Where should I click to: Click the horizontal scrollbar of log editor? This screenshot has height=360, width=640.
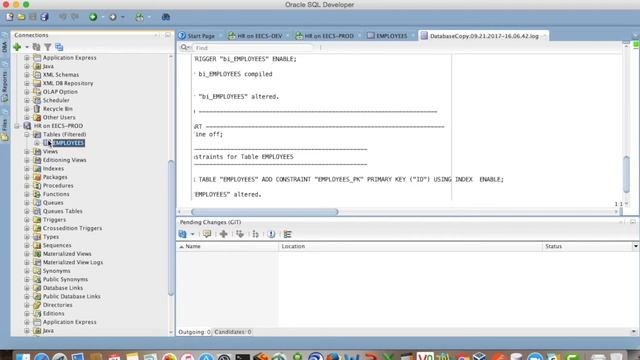tap(264, 212)
